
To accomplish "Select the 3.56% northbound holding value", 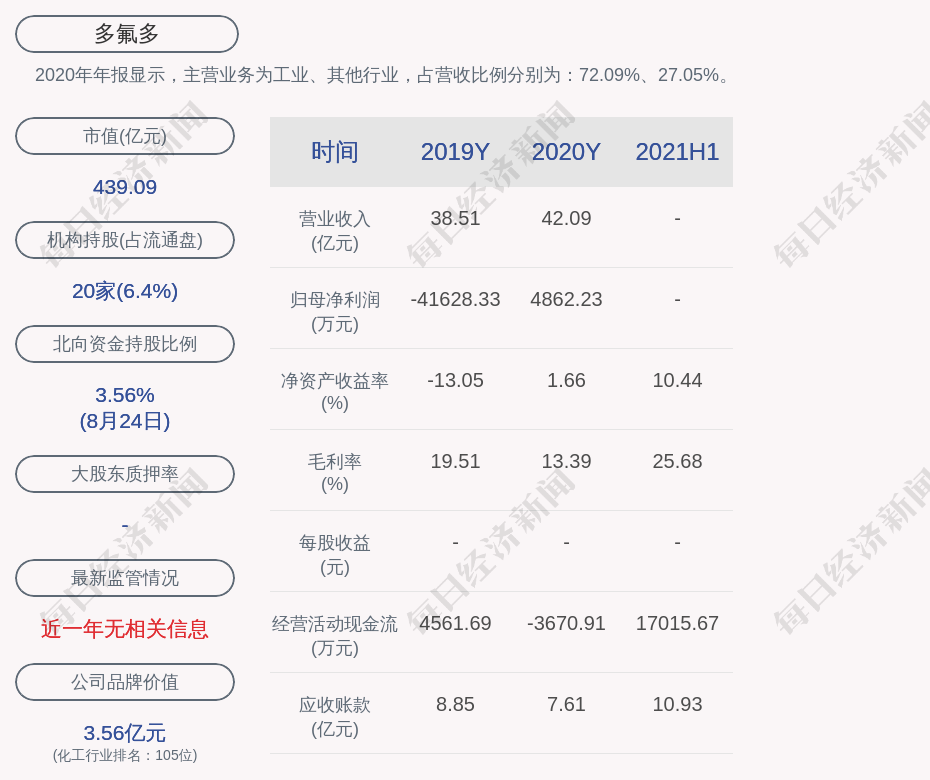I will point(125,395).
